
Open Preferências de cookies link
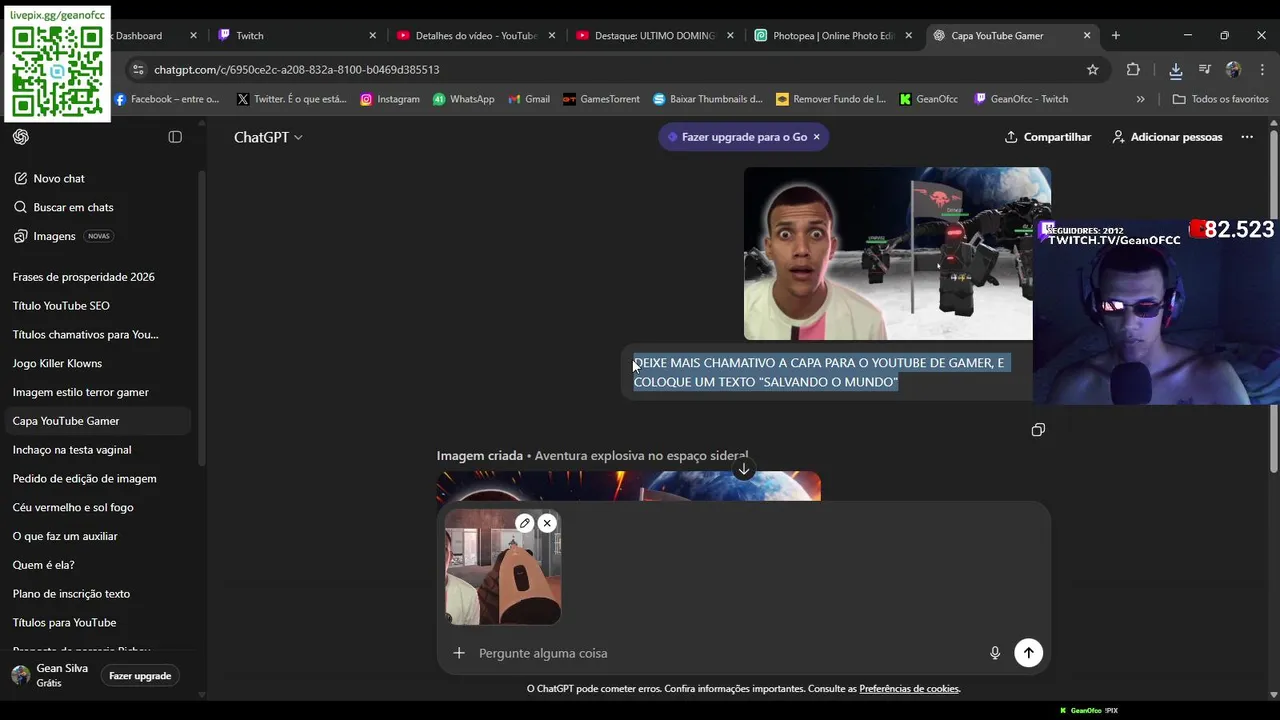(x=909, y=689)
